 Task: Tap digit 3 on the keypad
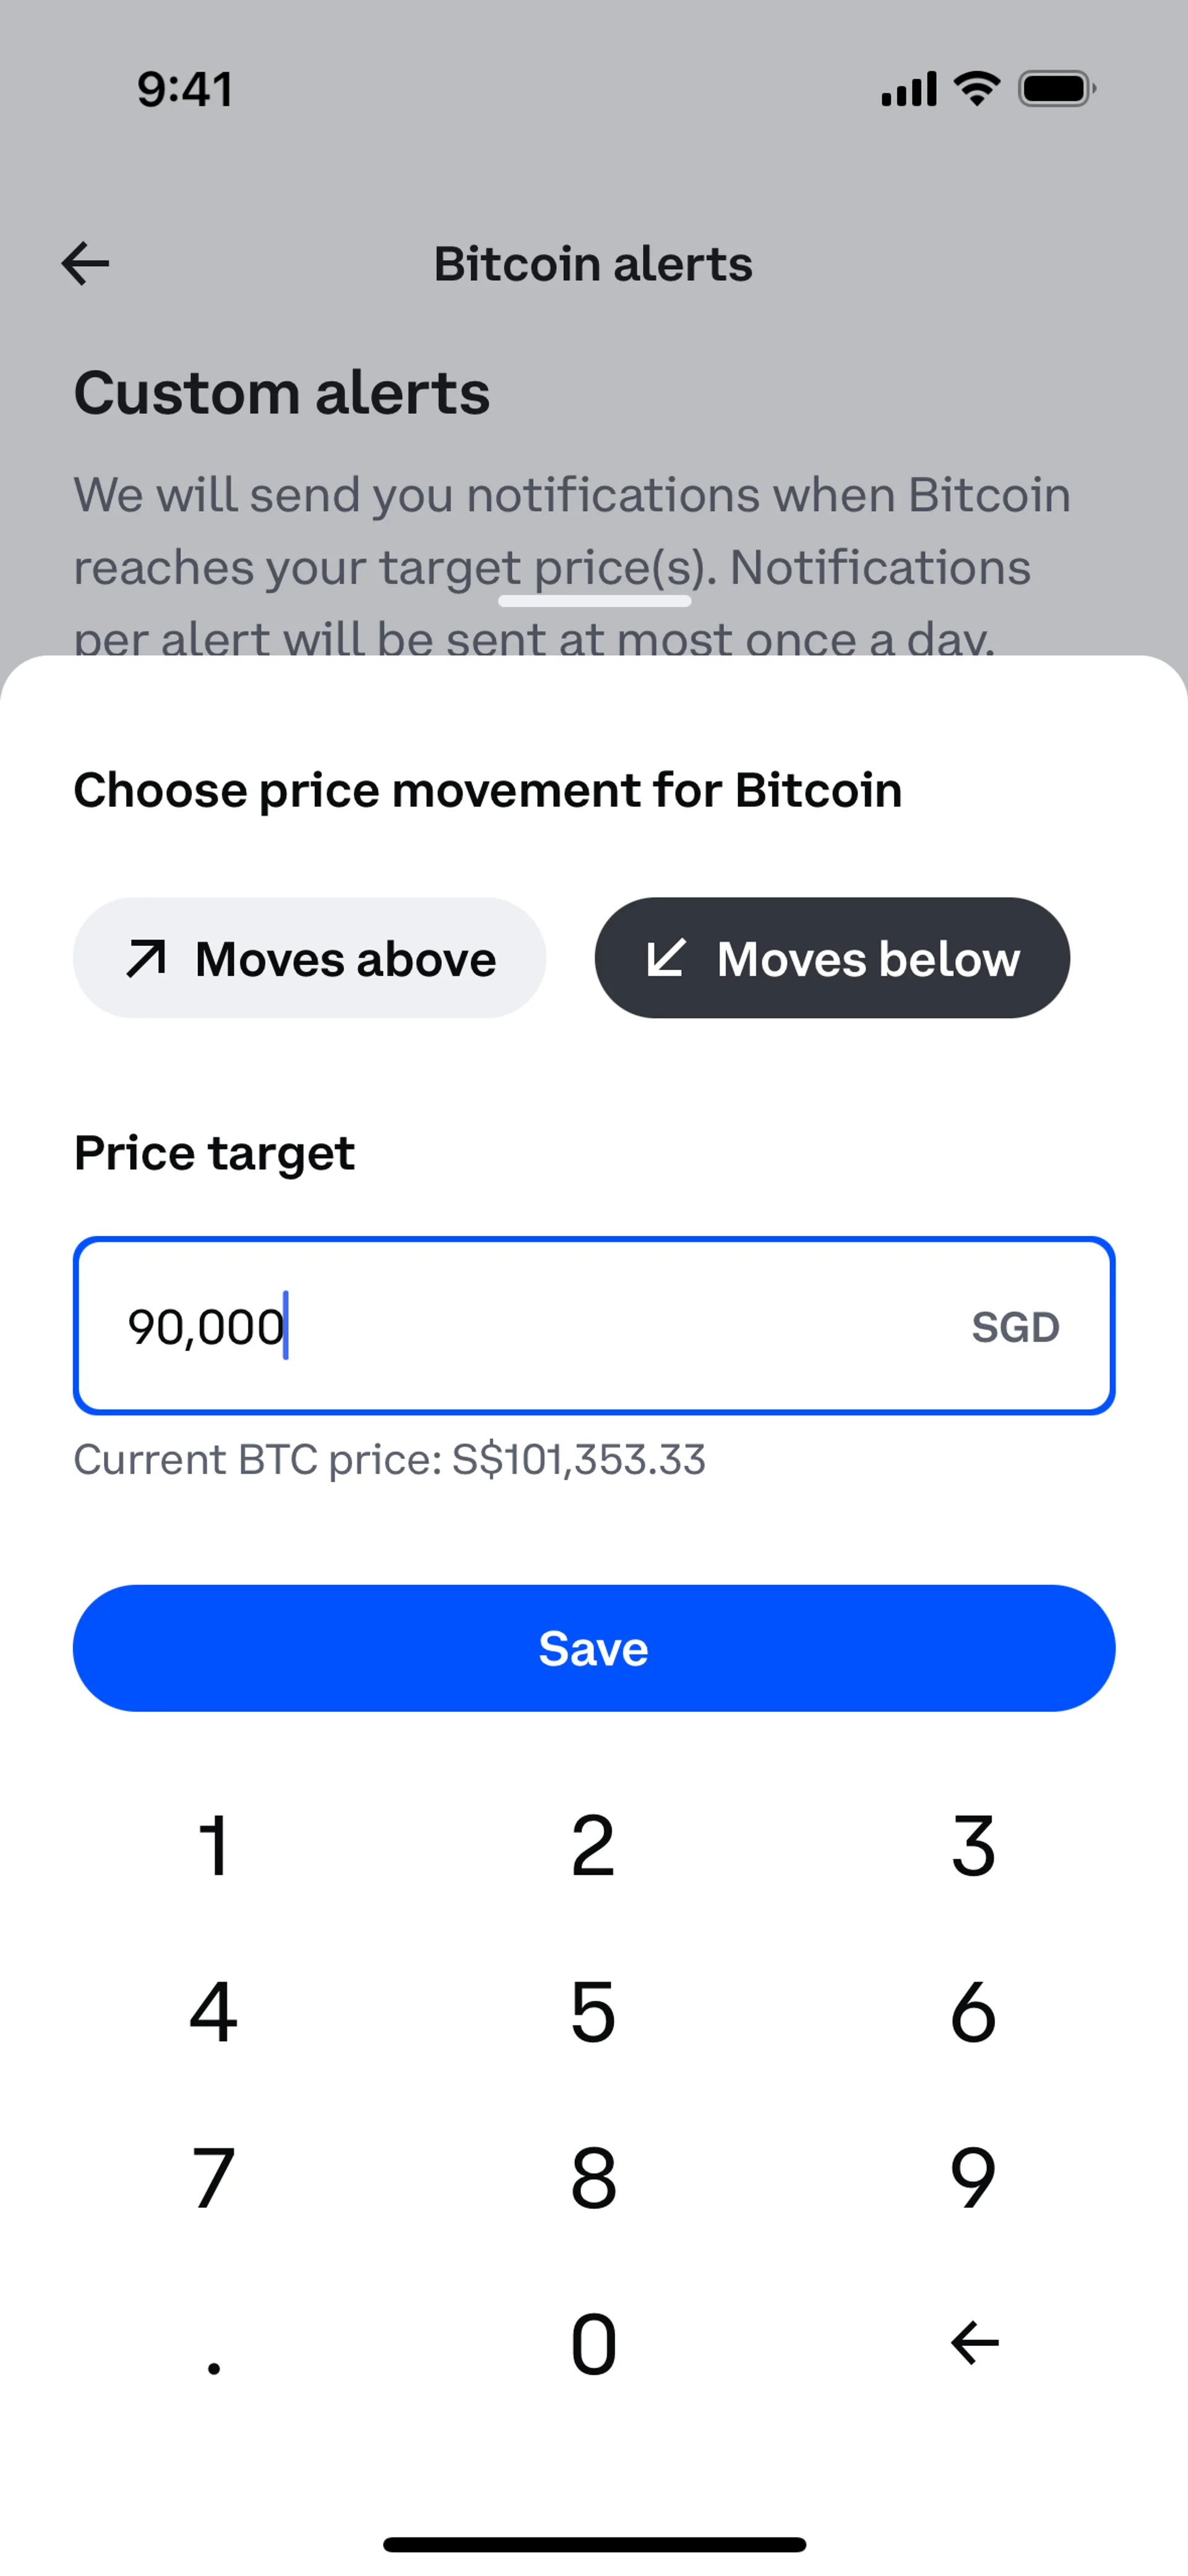point(973,1845)
